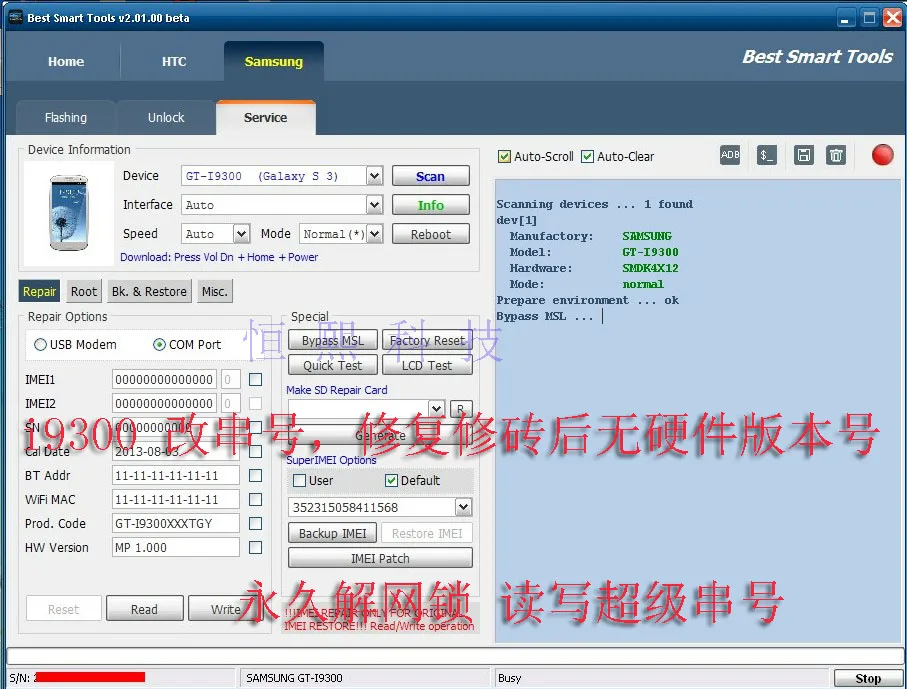
Task: Click the R refresh button
Action: (460, 408)
